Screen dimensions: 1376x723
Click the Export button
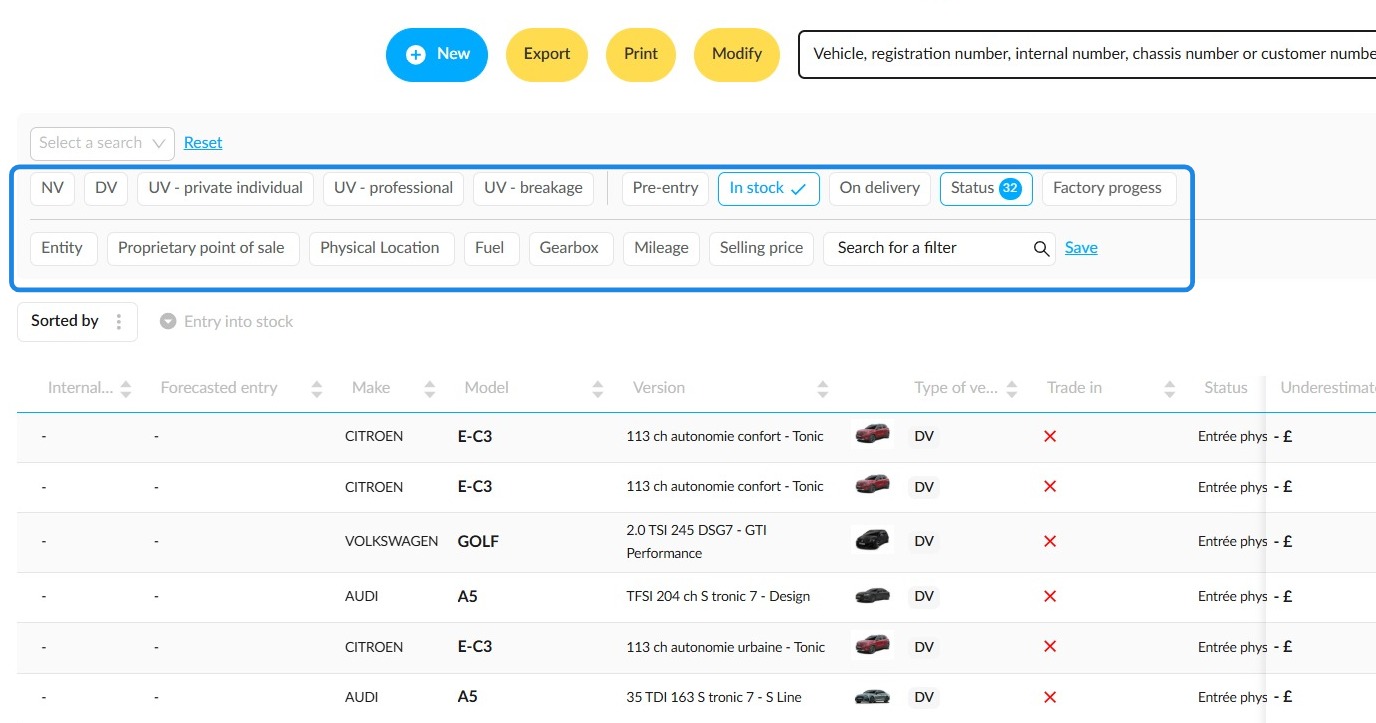tap(547, 55)
